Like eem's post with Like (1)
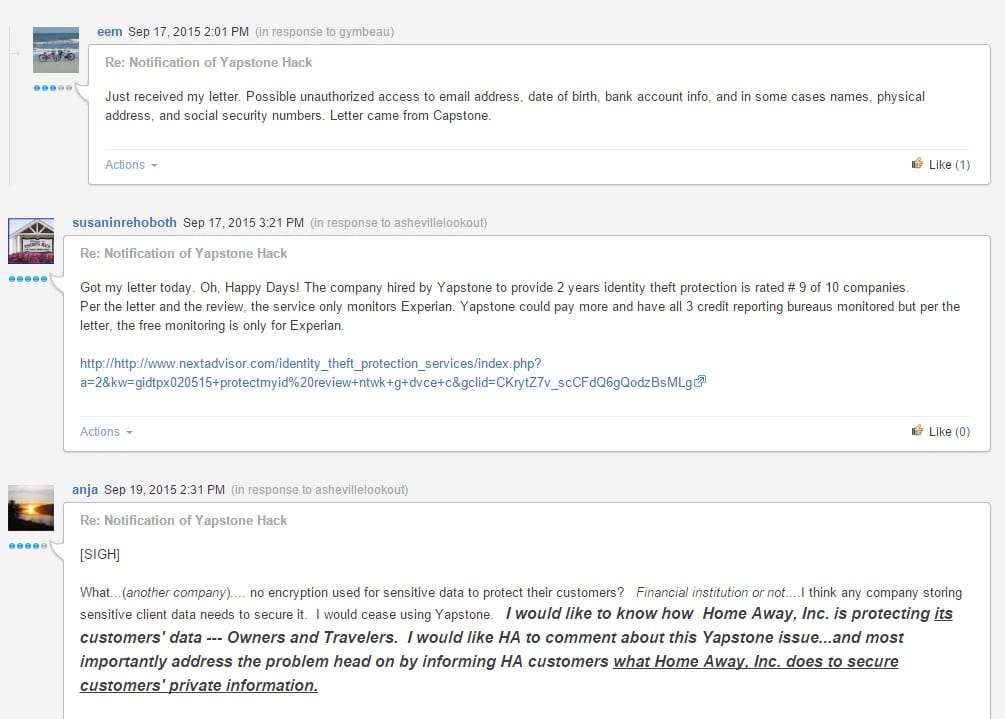The height and width of the screenshot is (719, 1005). (x=941, y=165)
